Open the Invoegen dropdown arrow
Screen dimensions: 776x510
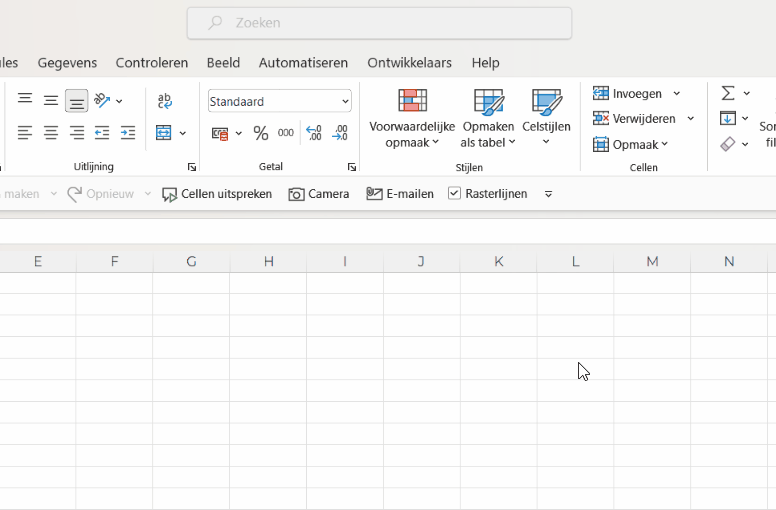click(x=677, y=93)
